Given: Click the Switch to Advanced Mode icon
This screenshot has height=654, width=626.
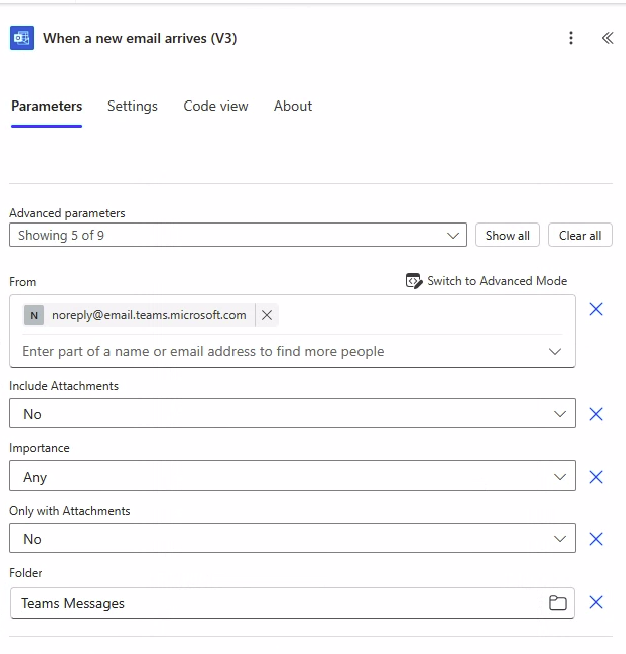Looking at the screenshot, I should pyautogui.click(x=413, y=281).
